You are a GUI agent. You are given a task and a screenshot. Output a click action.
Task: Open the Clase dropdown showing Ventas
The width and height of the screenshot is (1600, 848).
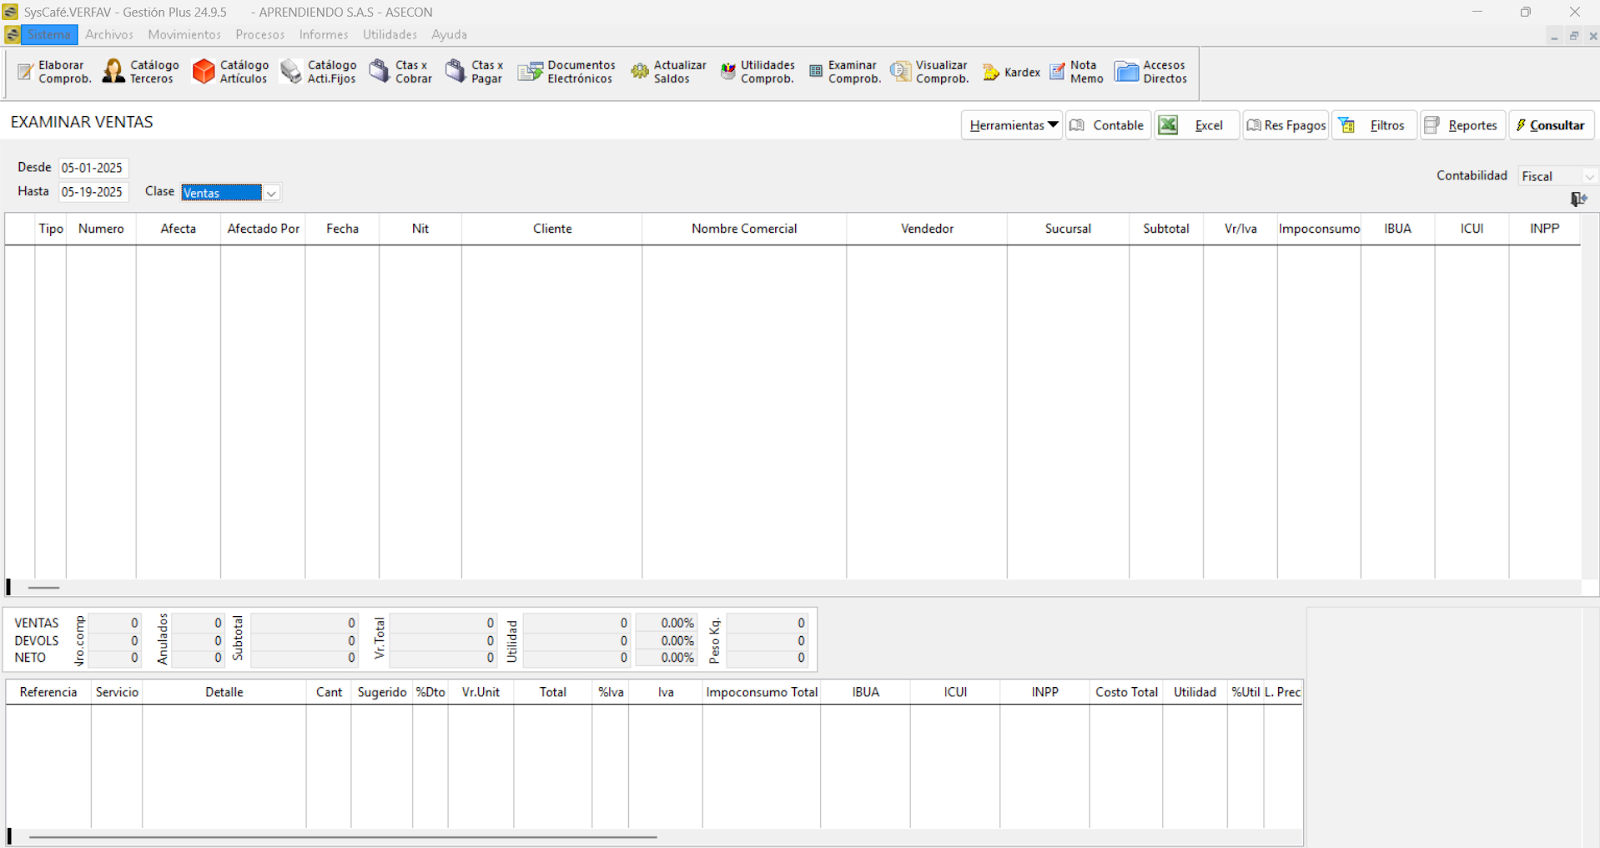(x=271, y=193)
